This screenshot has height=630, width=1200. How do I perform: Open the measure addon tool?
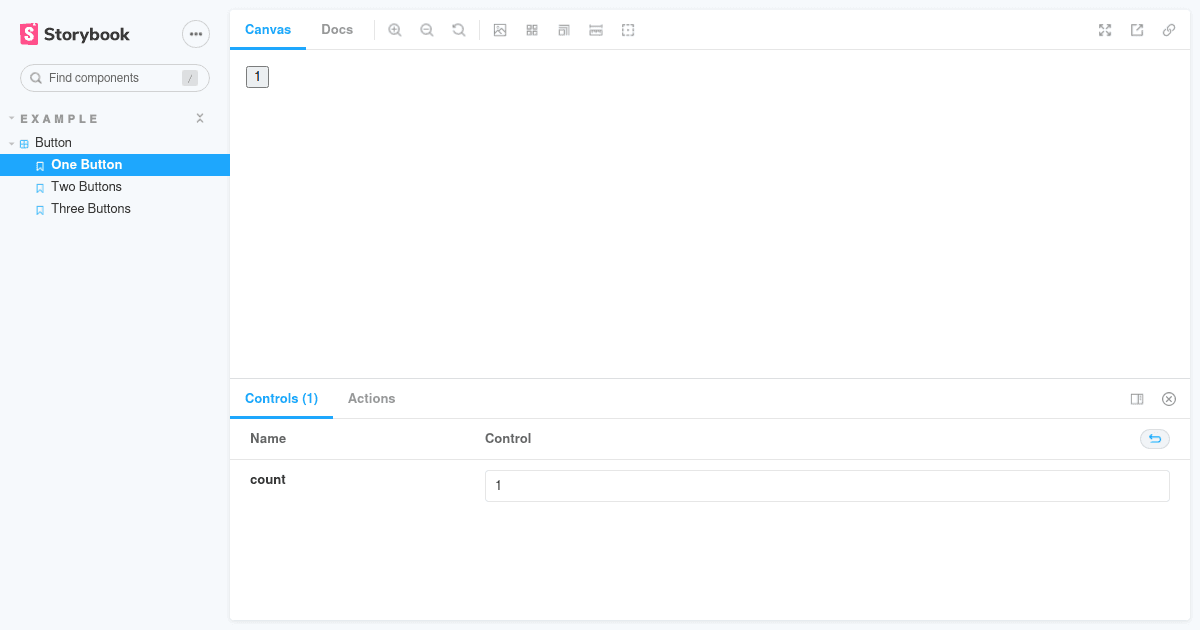pyautogui.click(x=595, y=30)
